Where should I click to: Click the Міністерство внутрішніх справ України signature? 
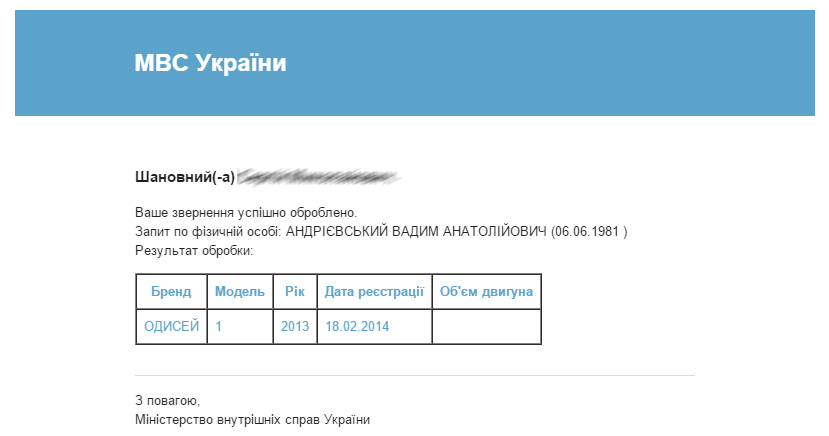[252, 420]
